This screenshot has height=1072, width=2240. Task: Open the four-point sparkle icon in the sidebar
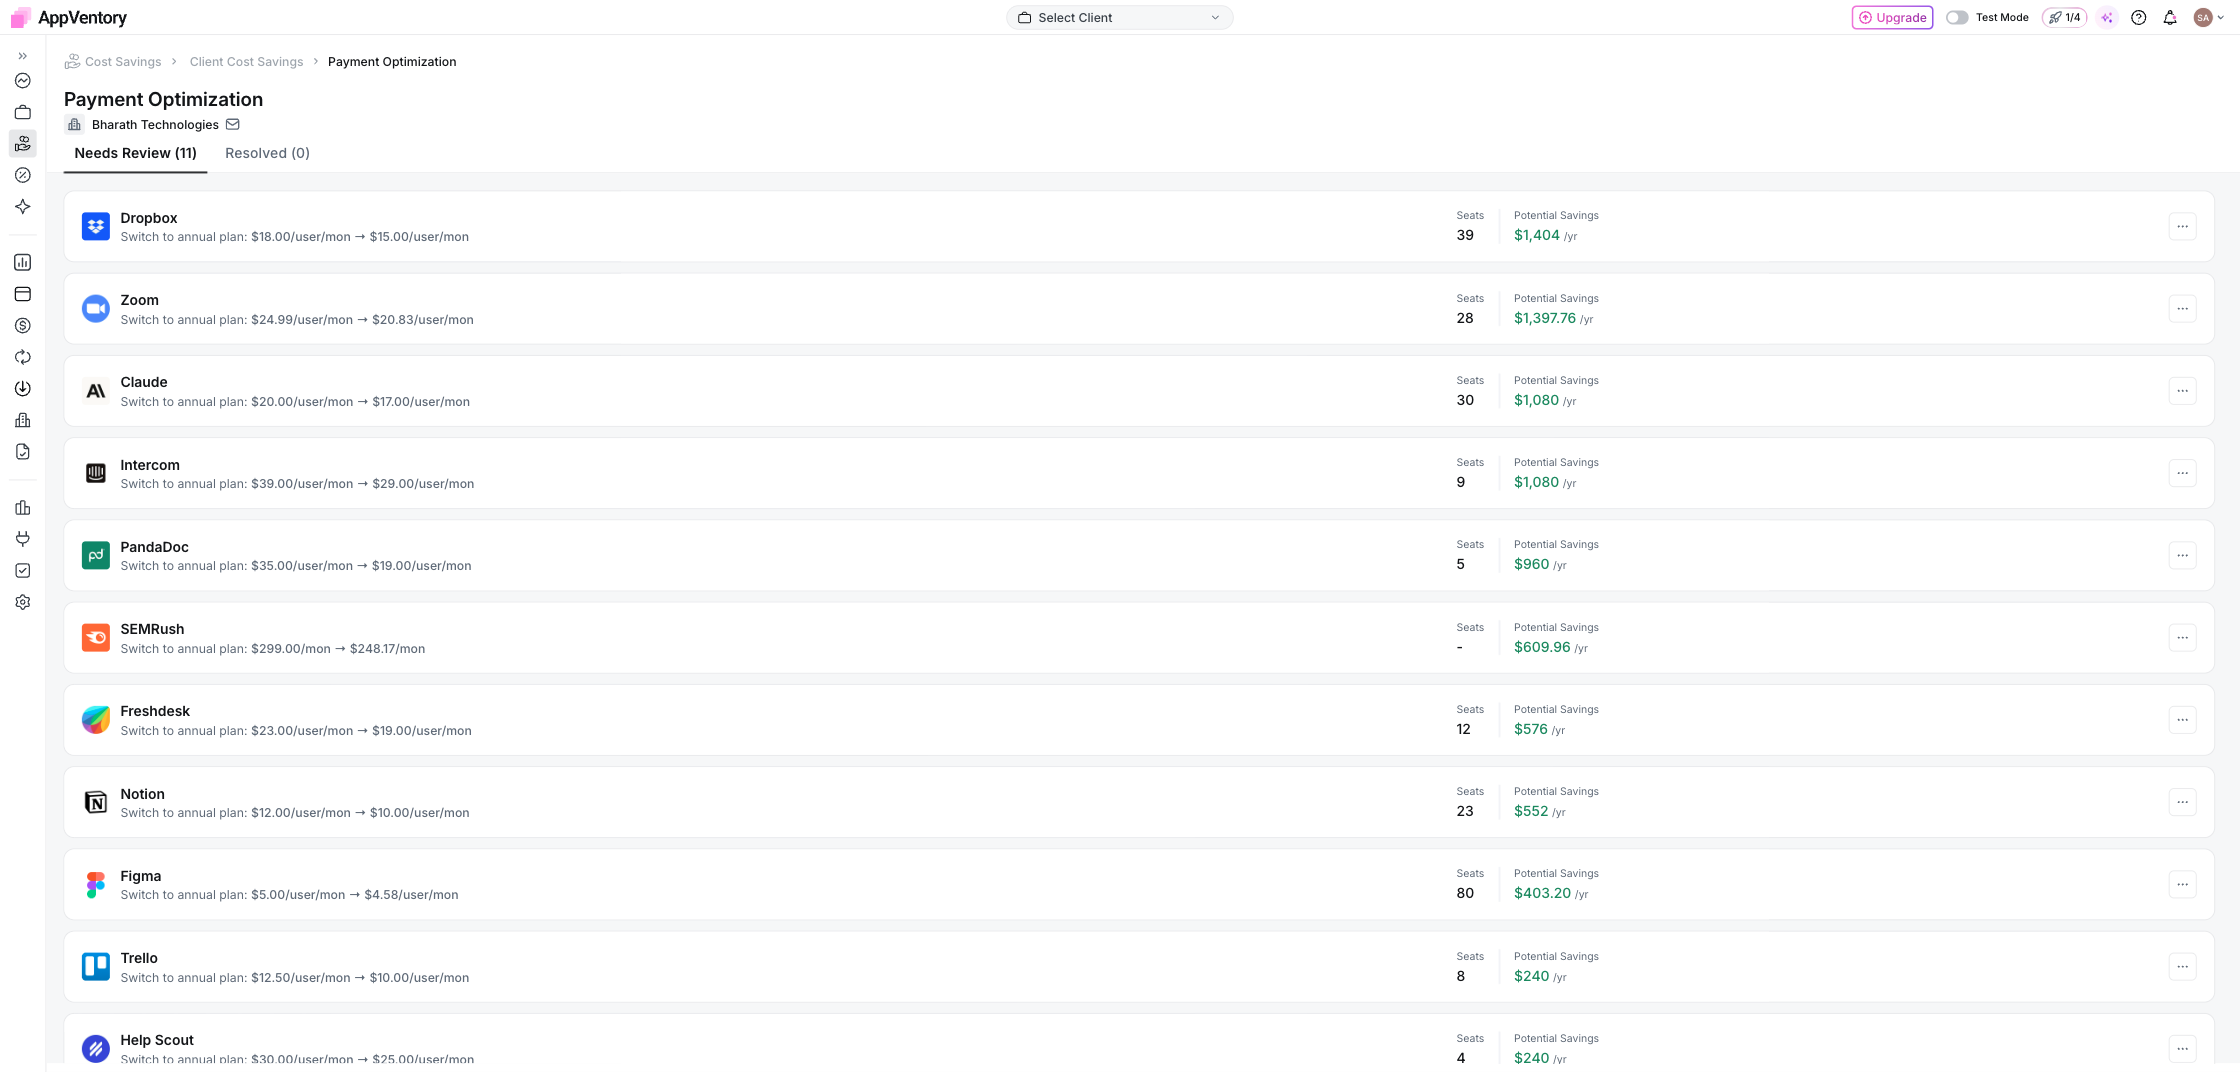pyautogui.click(x=22, y=207)
